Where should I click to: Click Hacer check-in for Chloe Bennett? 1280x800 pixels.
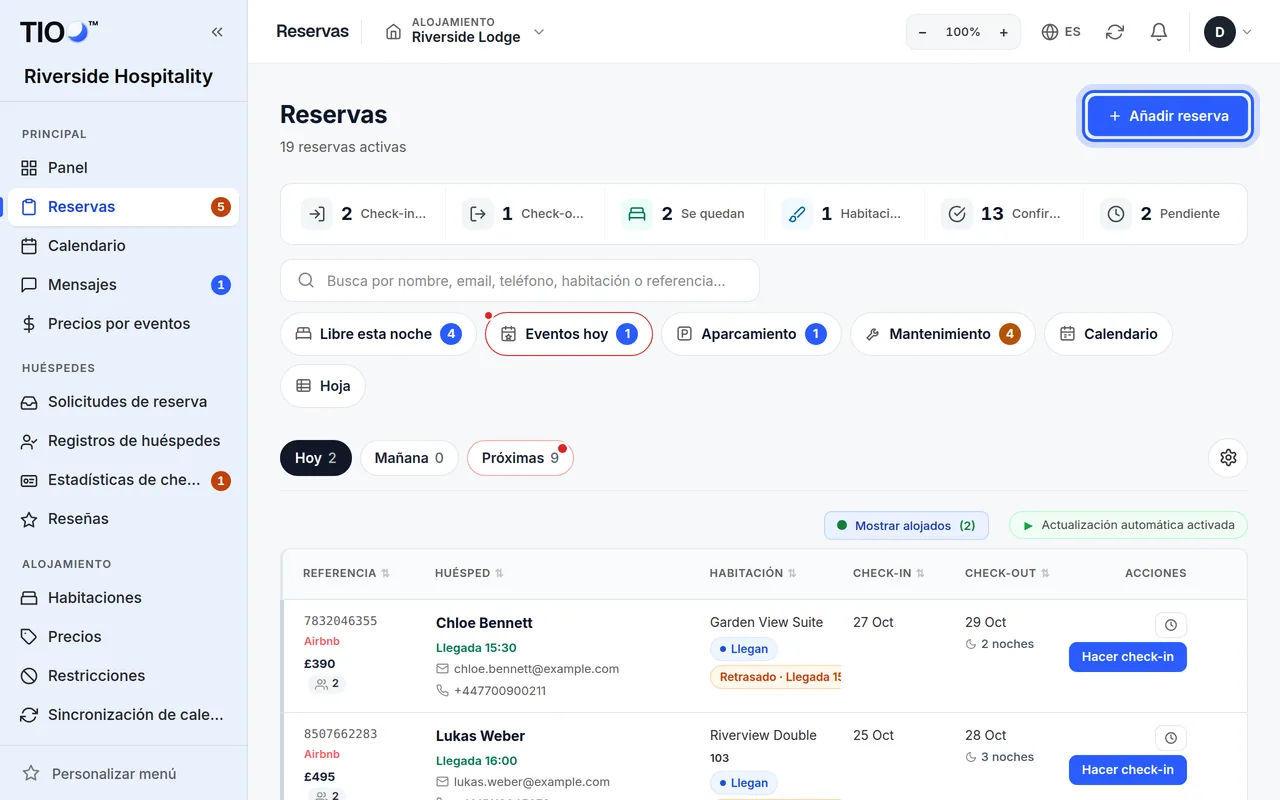(1127, 657)
